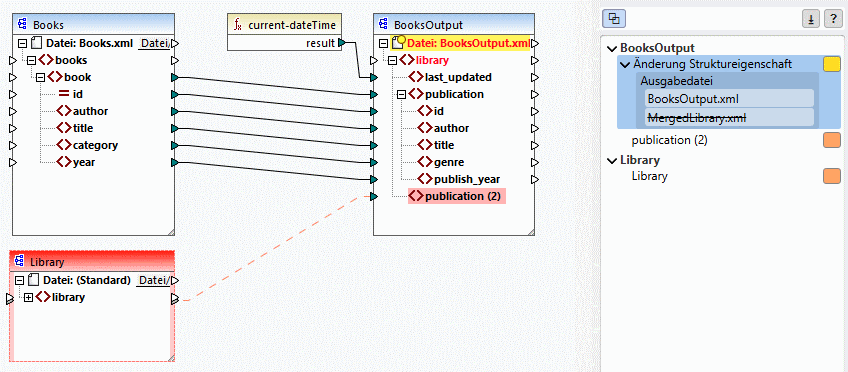The image size is (848, 372).
Task: Click the current-dateTime function title
Action: 292,25
